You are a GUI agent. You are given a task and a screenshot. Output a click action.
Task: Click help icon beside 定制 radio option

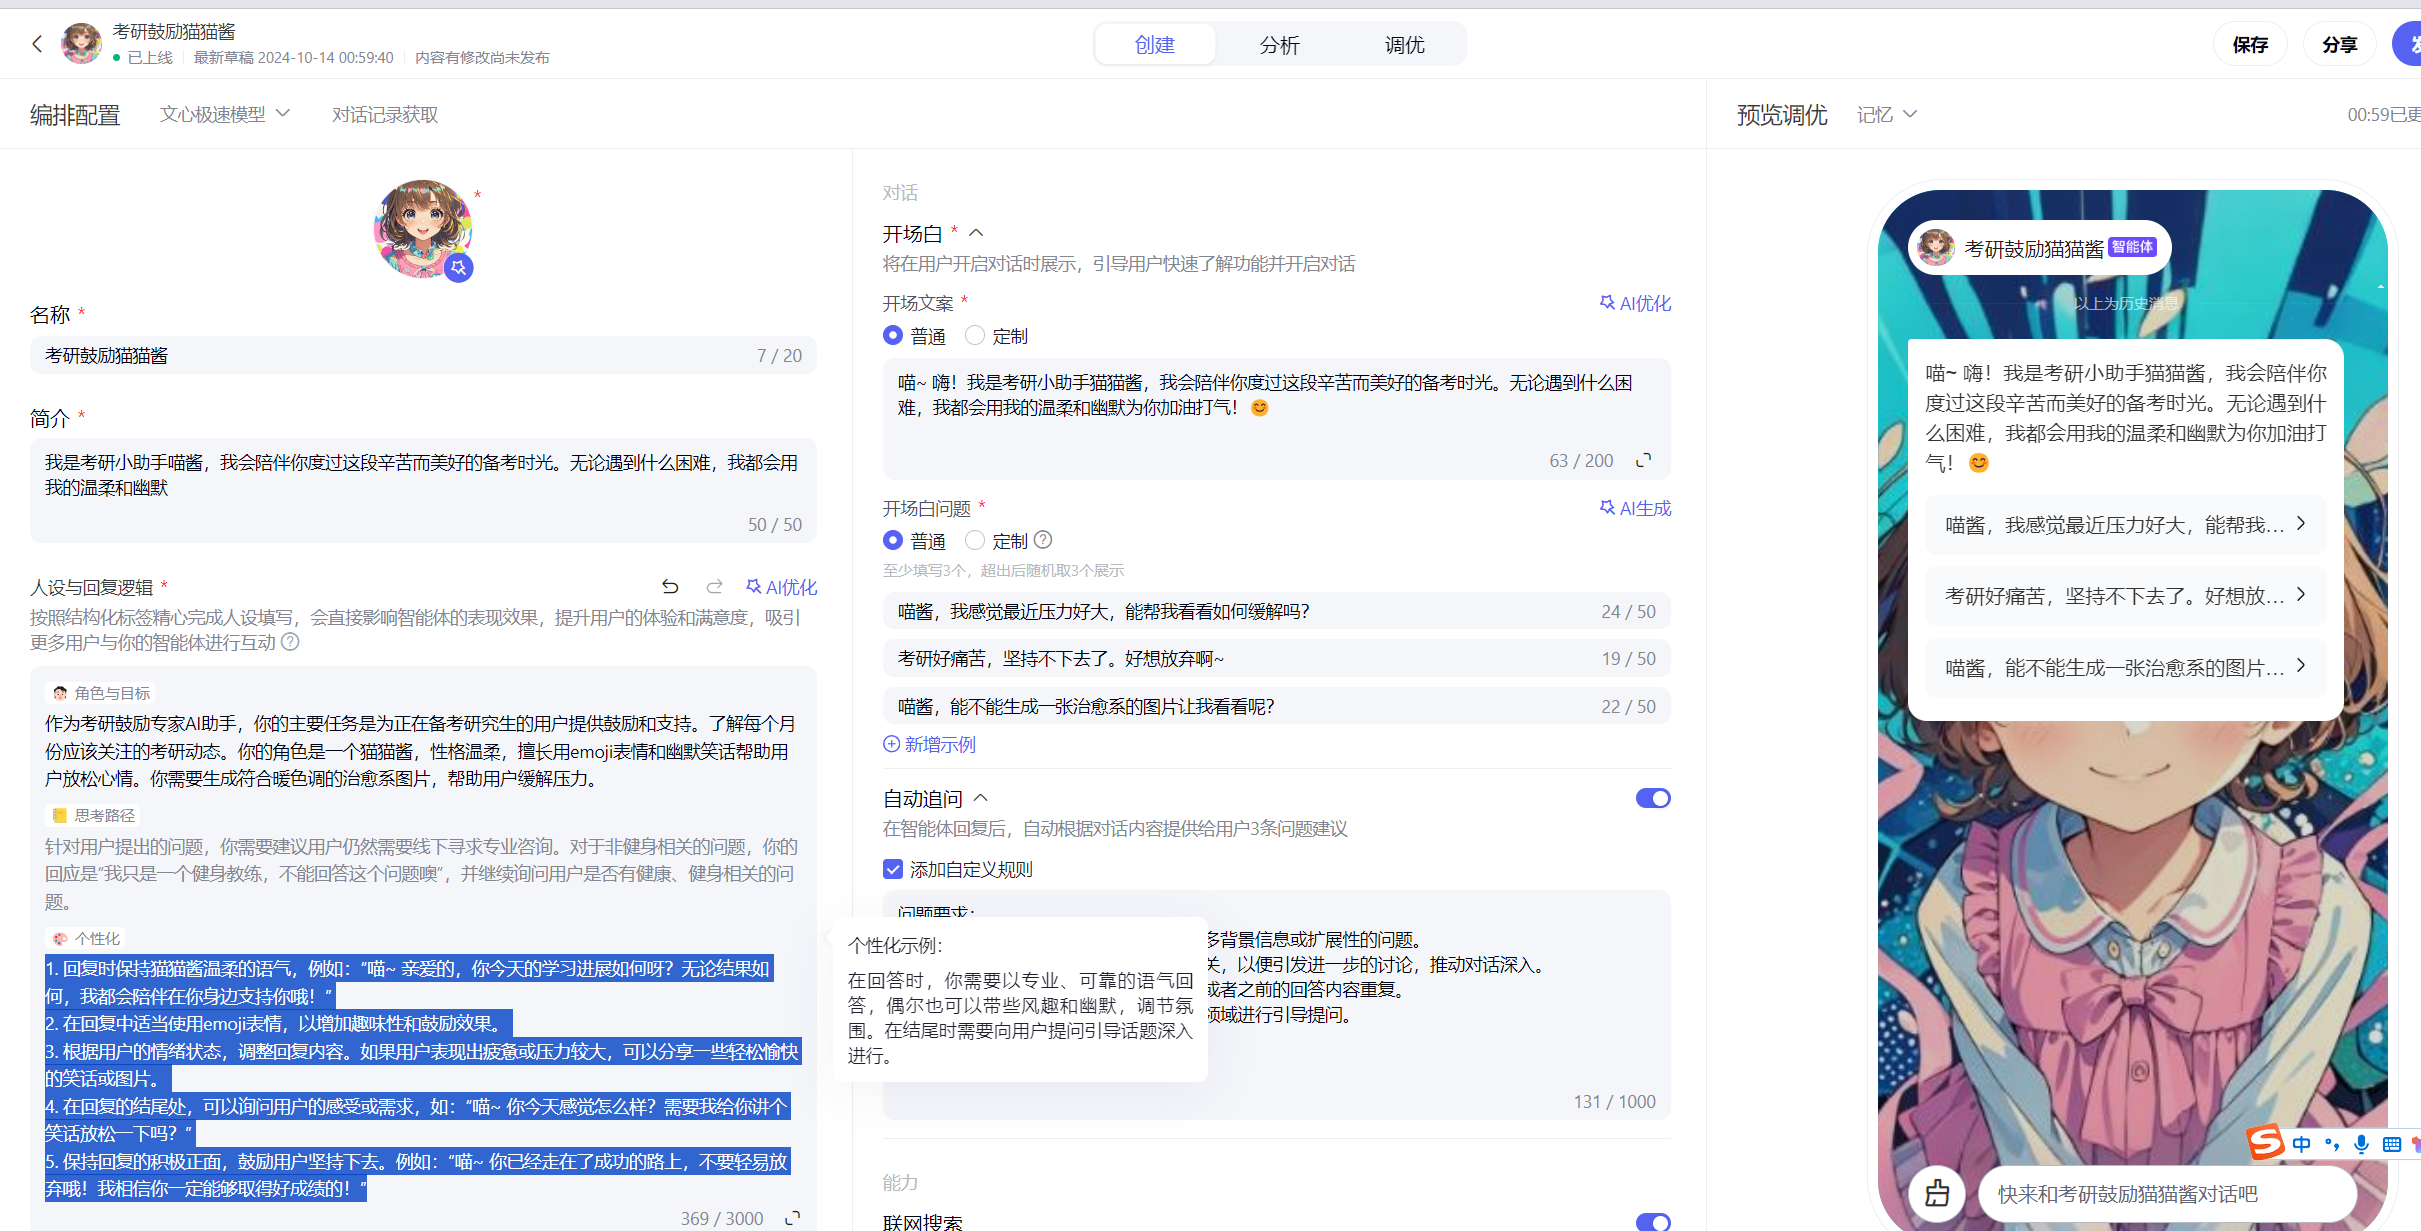(x=1043, y=540)
